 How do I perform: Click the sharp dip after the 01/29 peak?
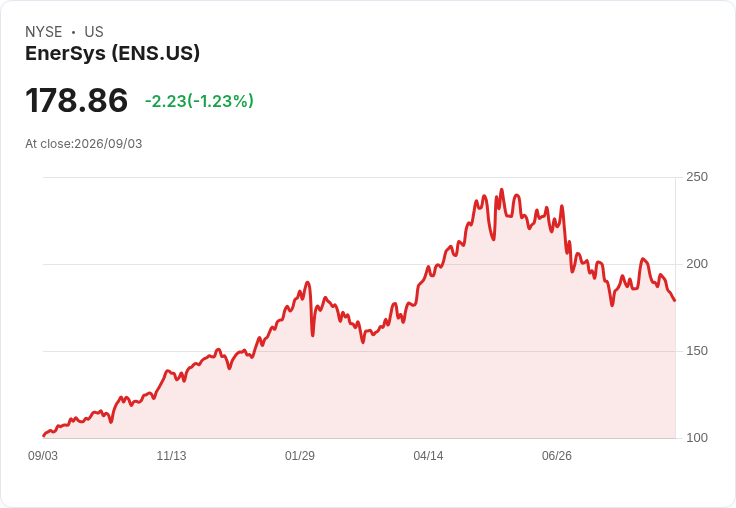313,335
